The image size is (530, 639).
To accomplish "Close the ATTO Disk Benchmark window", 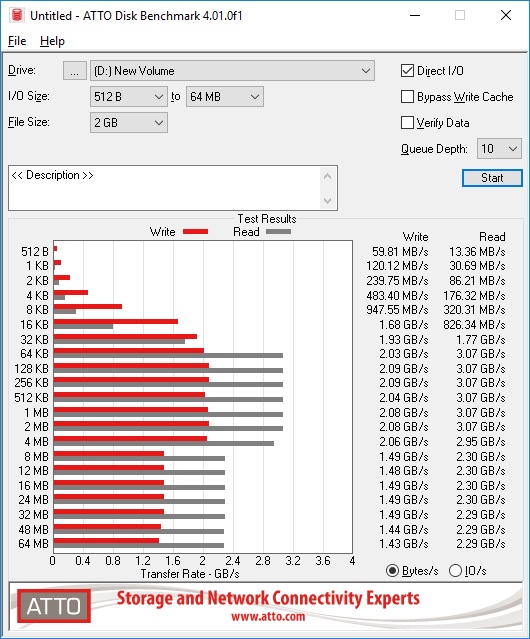I will tap(506, 15).
